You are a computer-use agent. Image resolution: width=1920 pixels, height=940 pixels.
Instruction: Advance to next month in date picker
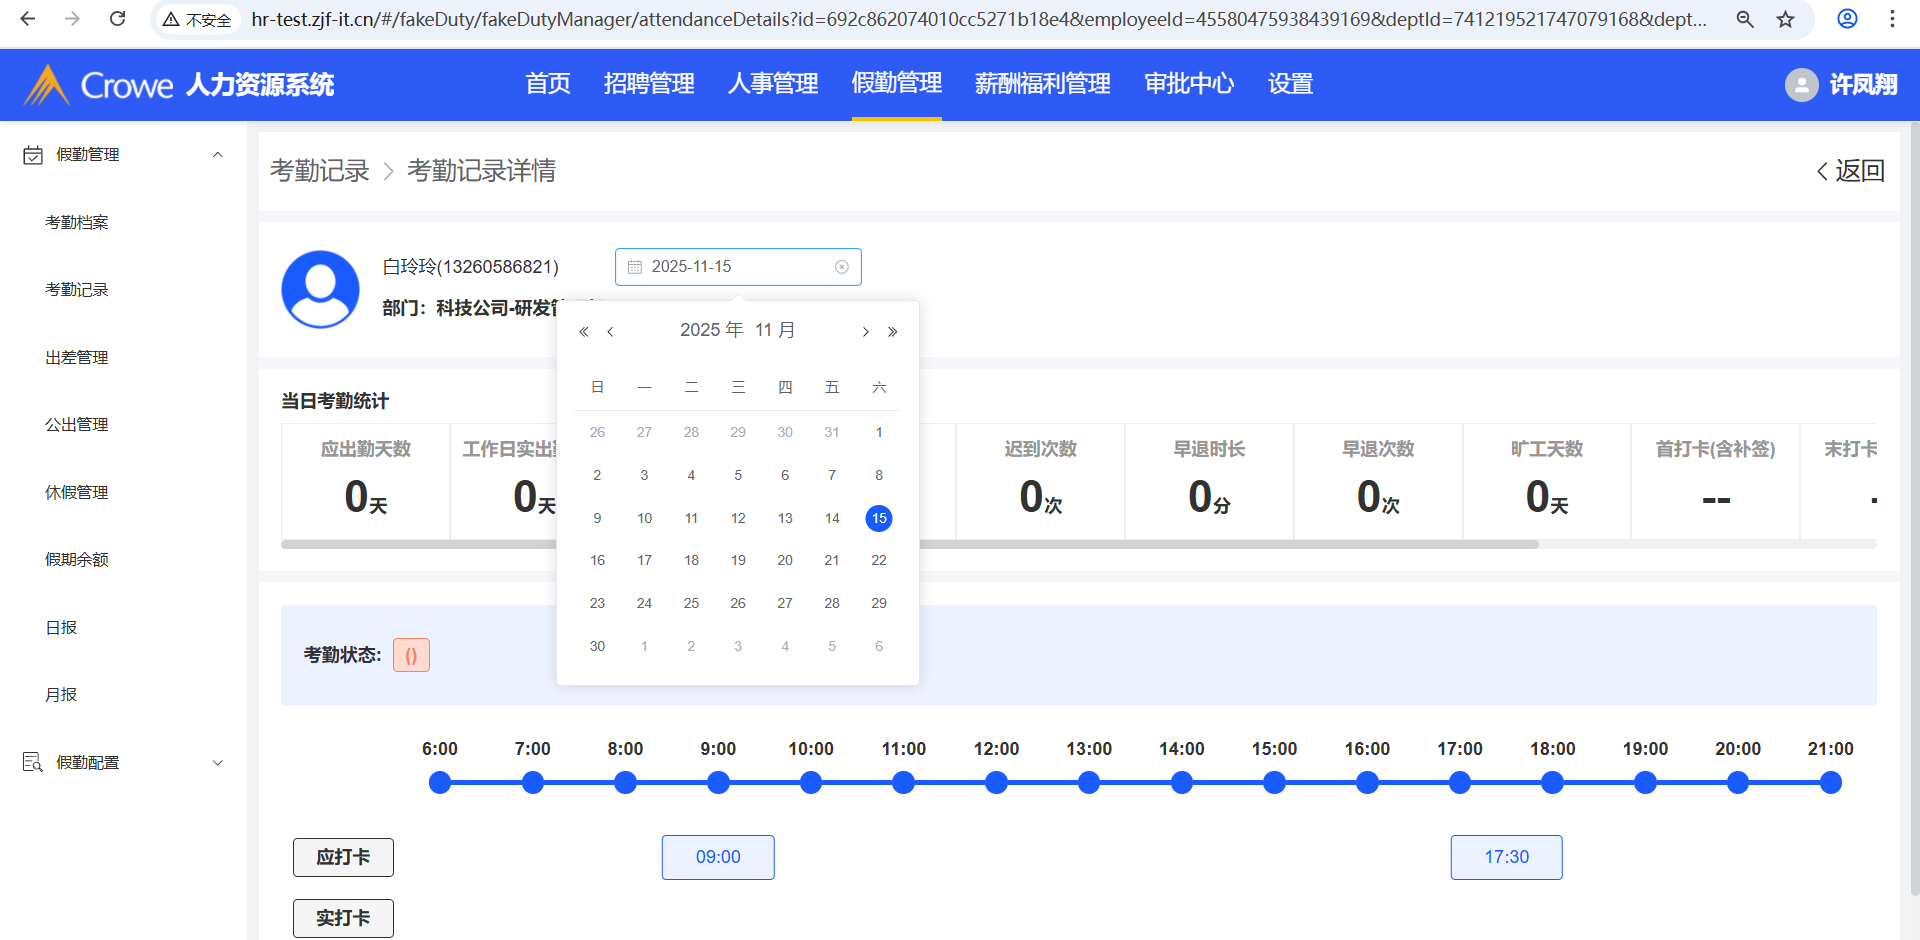click(865, 332)
